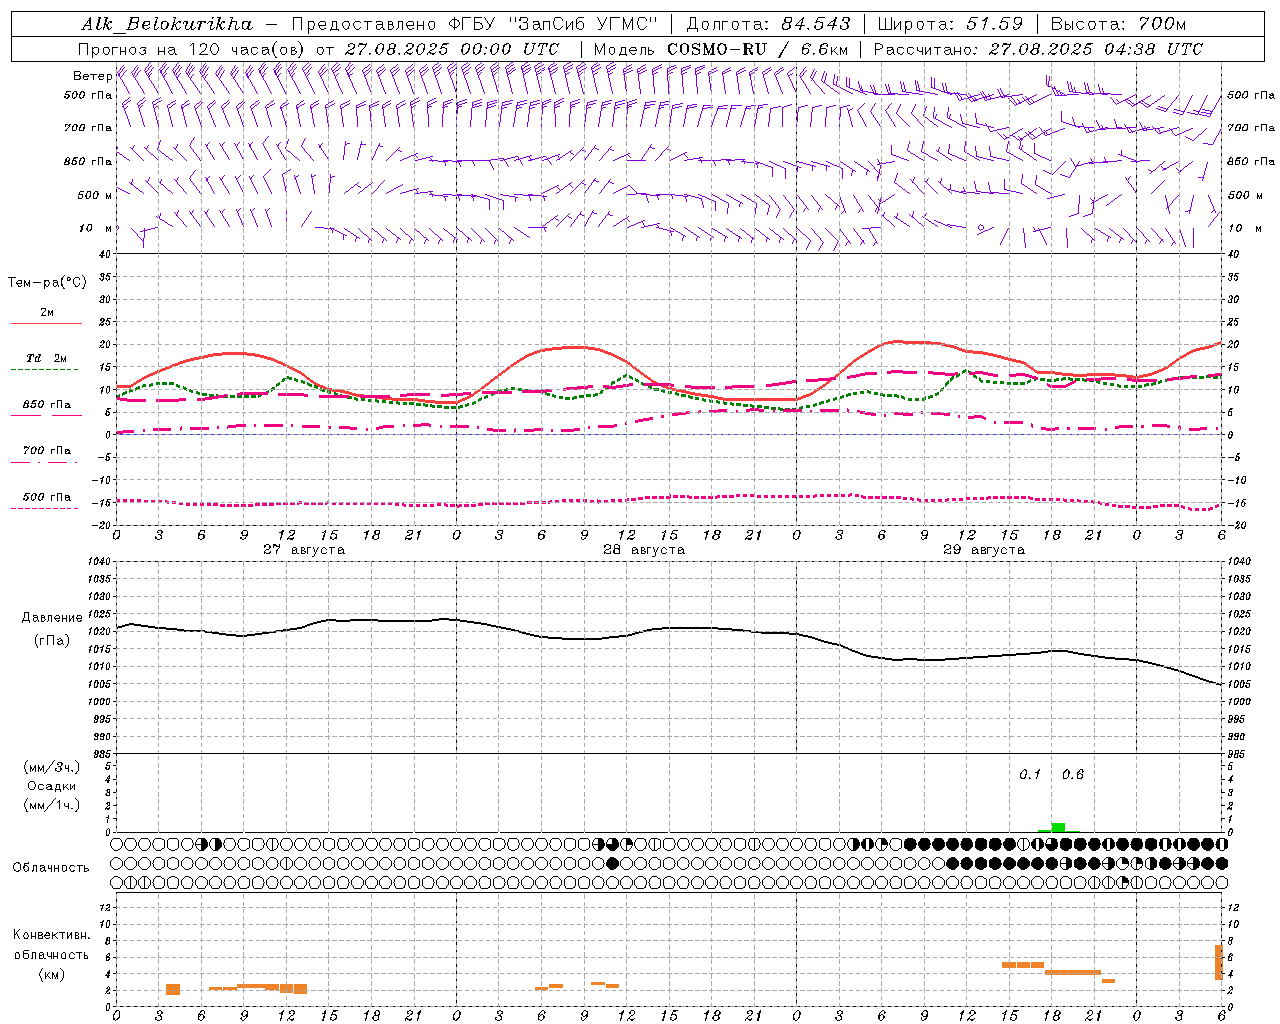Click the (мм/1ч.) precipitation unit label
Viewport: 1280px width, 1024px height.
coord(51,805)
